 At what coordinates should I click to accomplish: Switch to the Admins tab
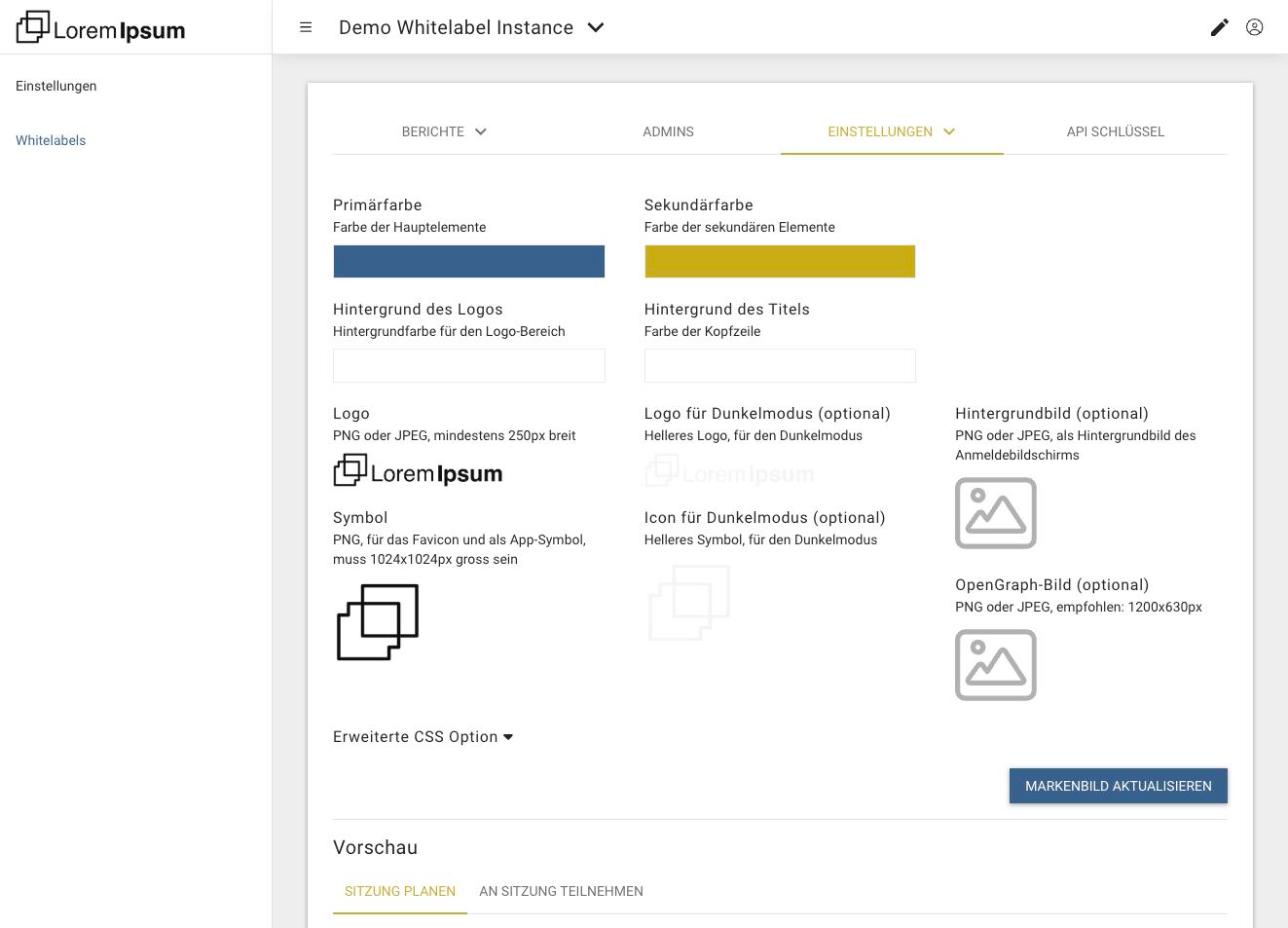[x=668, y=132]
